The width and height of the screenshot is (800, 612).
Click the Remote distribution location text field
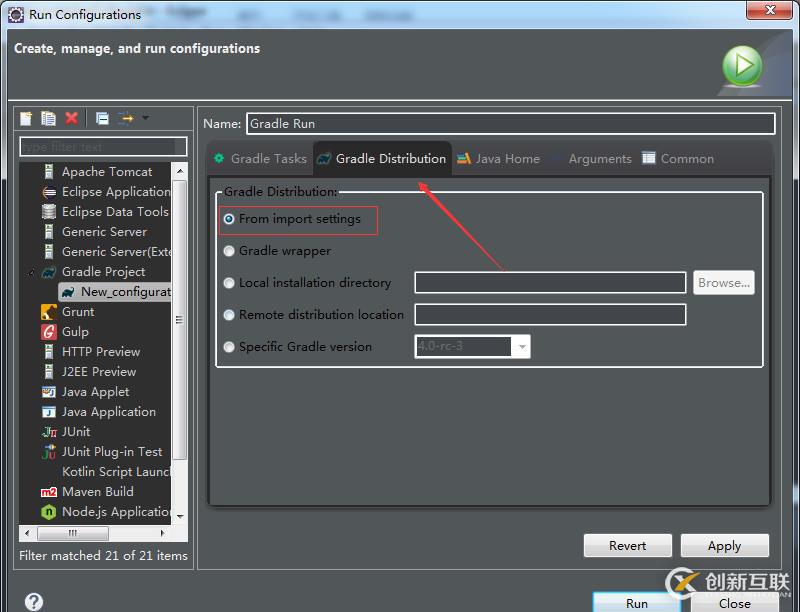point(550,315)
